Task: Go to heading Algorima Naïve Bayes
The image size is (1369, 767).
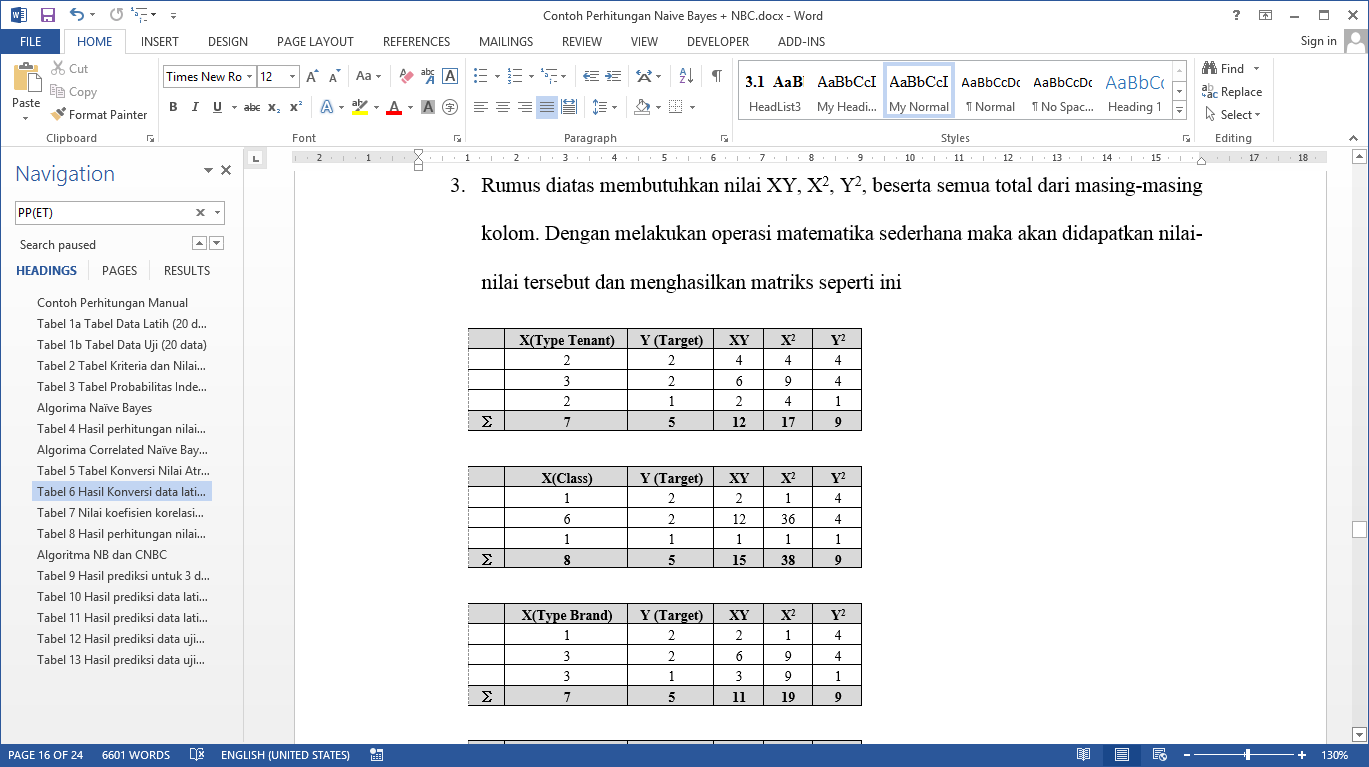Action: [x=94, y=408]
